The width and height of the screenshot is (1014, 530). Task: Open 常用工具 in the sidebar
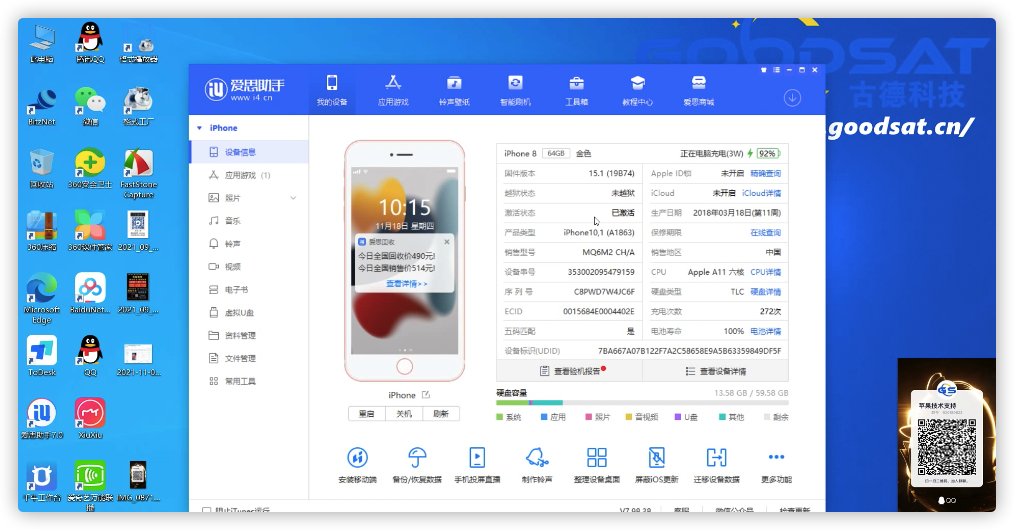pyautogui.click(x=249, y=381)
